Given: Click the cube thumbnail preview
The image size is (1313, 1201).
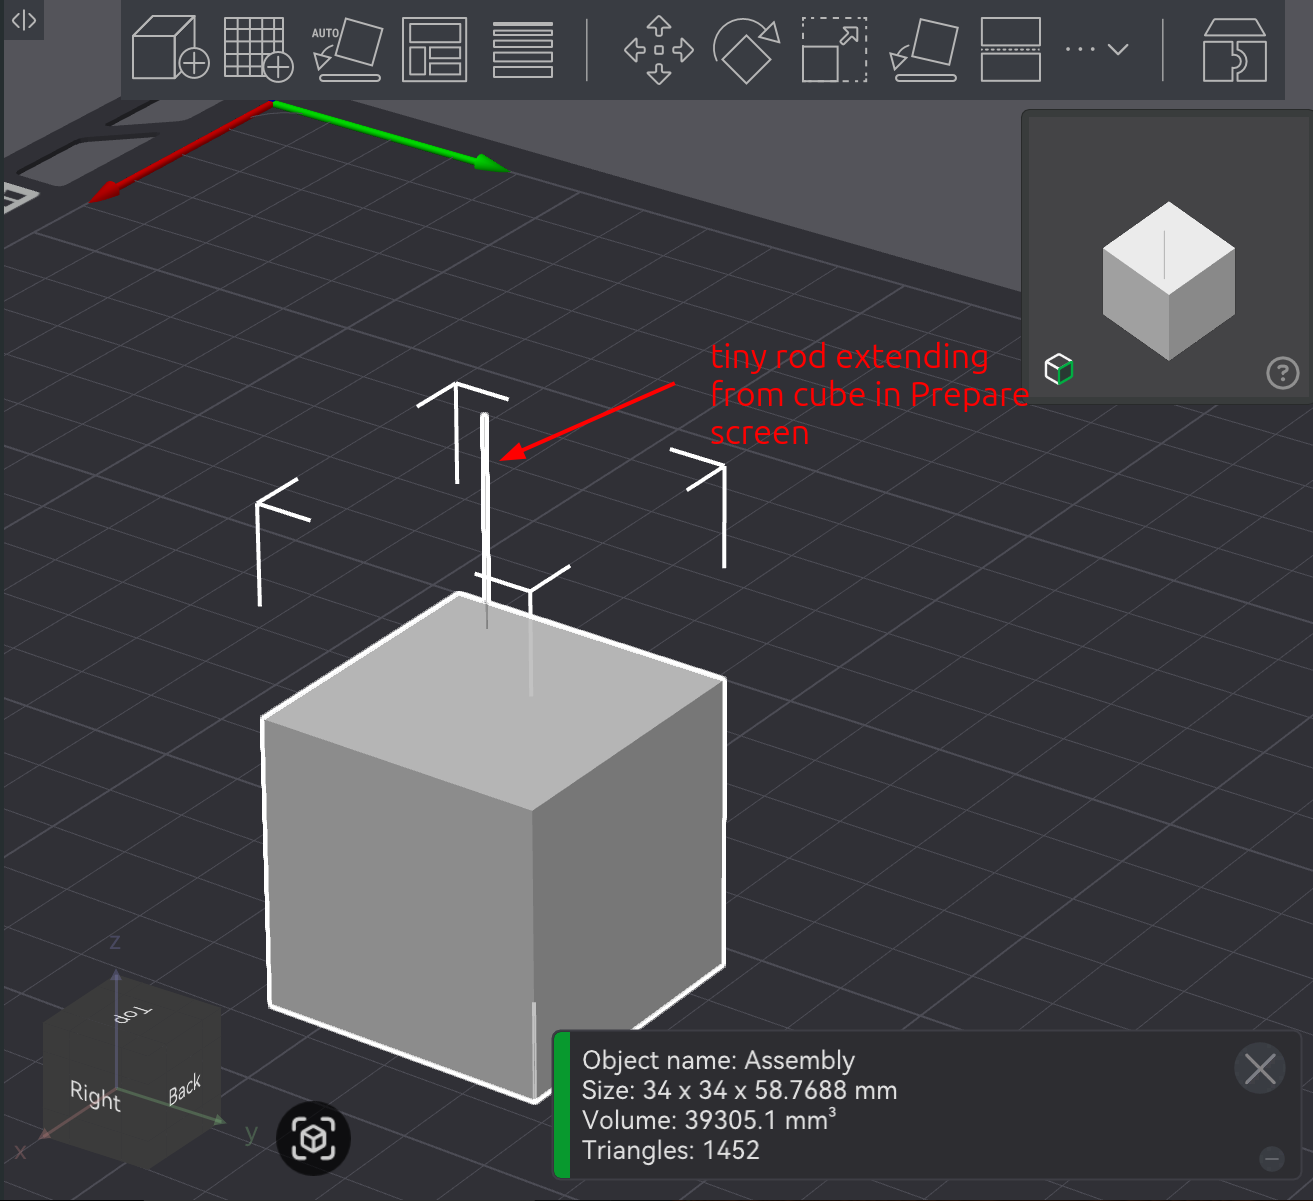Looking at the screenshot, I should pyautogui.click(x=1168, y=281).
